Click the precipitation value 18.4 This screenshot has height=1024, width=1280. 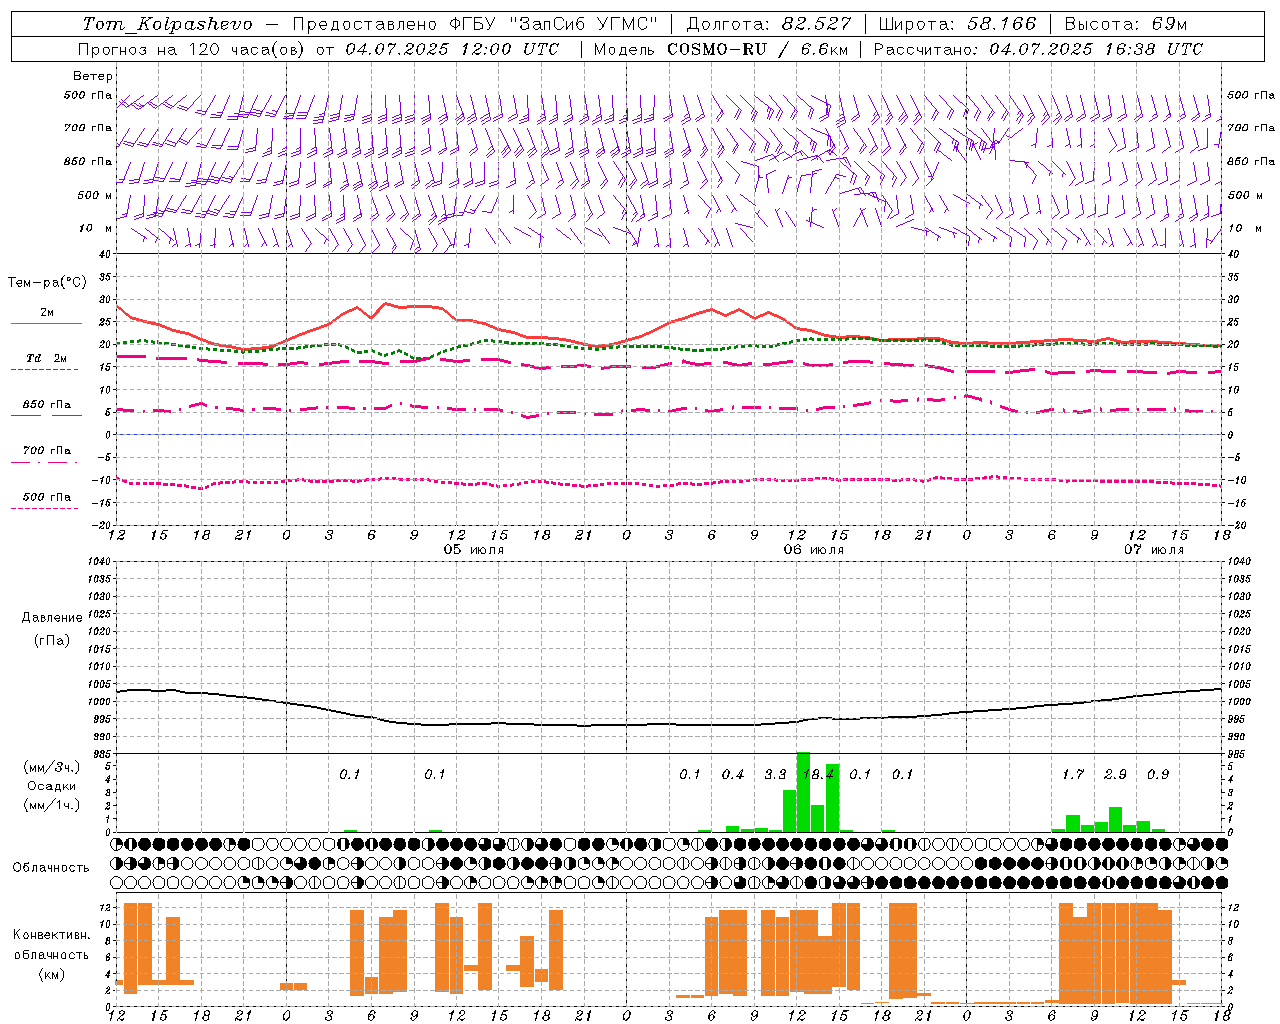pos(818,775)
